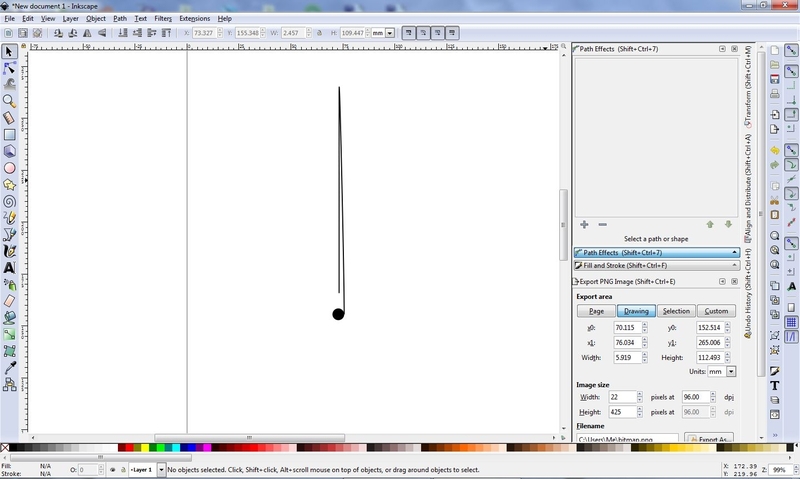Set export area to Selection

[x=676, y=311]
